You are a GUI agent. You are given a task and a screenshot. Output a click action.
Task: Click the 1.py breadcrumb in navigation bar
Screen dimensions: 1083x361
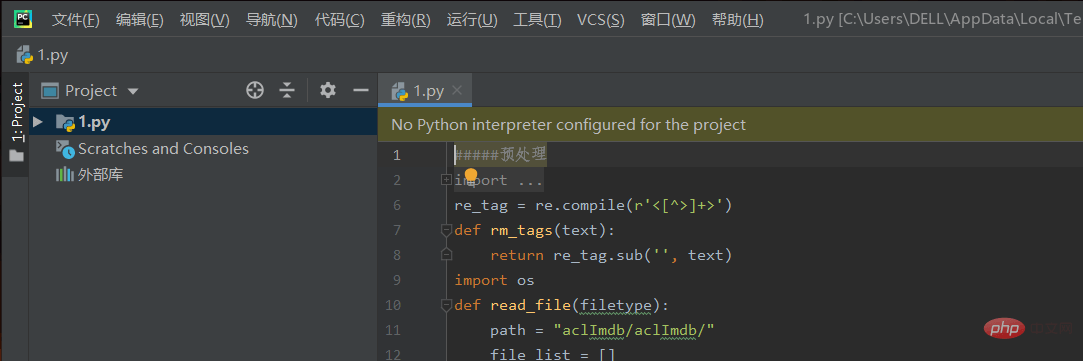click(42, 55)
